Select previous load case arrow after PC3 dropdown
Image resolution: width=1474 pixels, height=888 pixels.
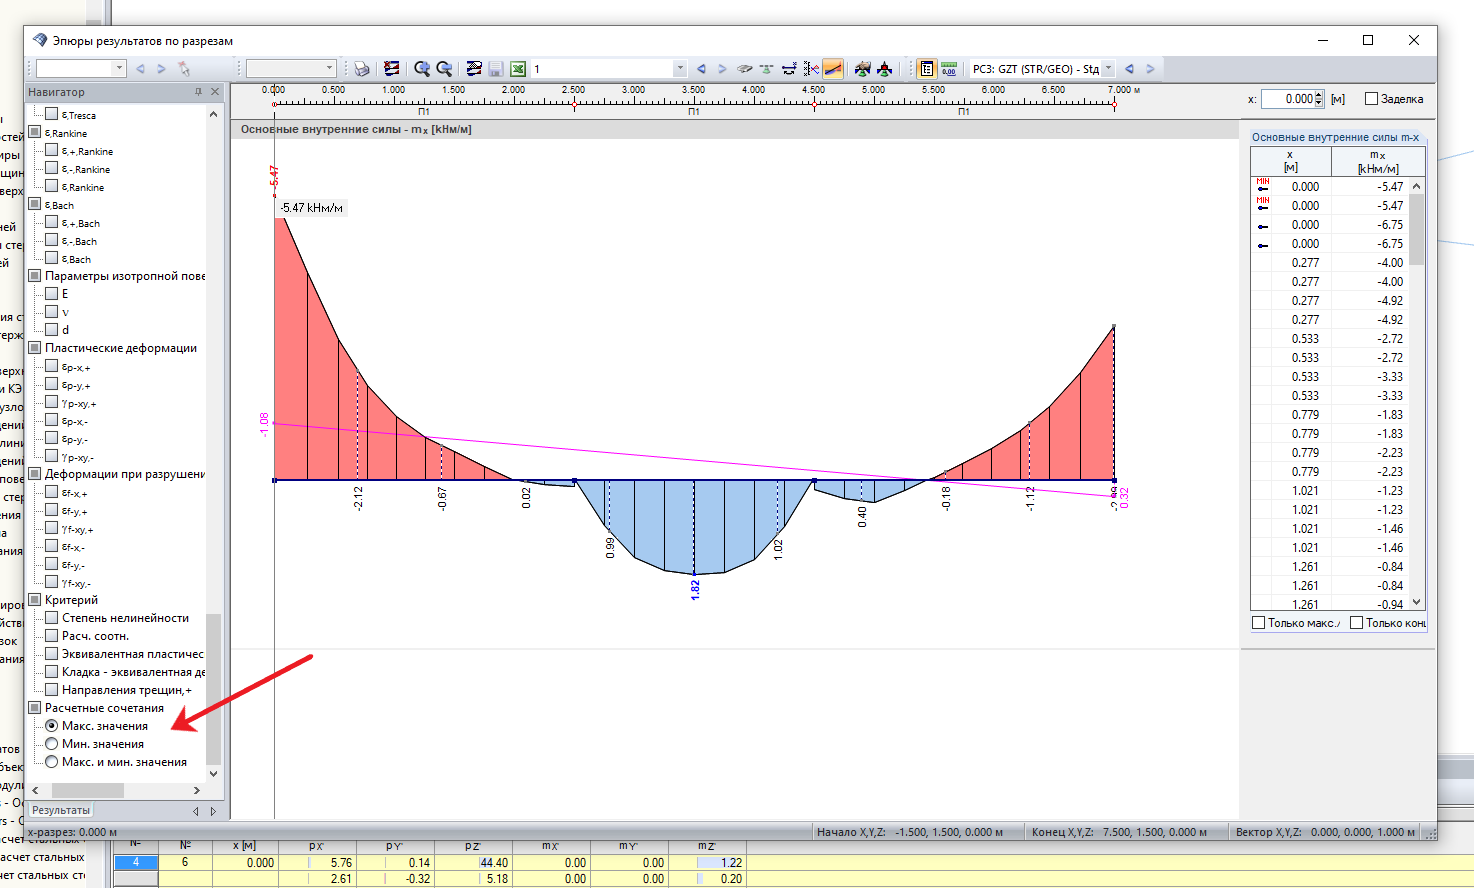point(1129,69)
